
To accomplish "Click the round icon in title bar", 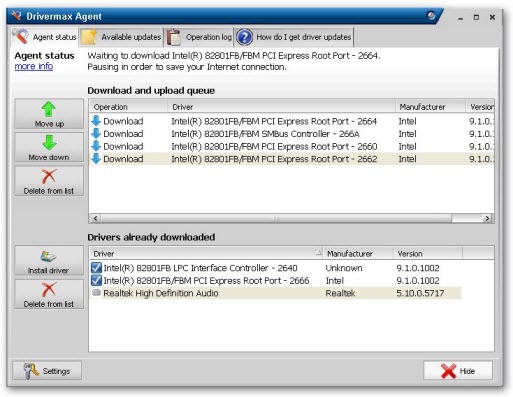I will [431, 16].
